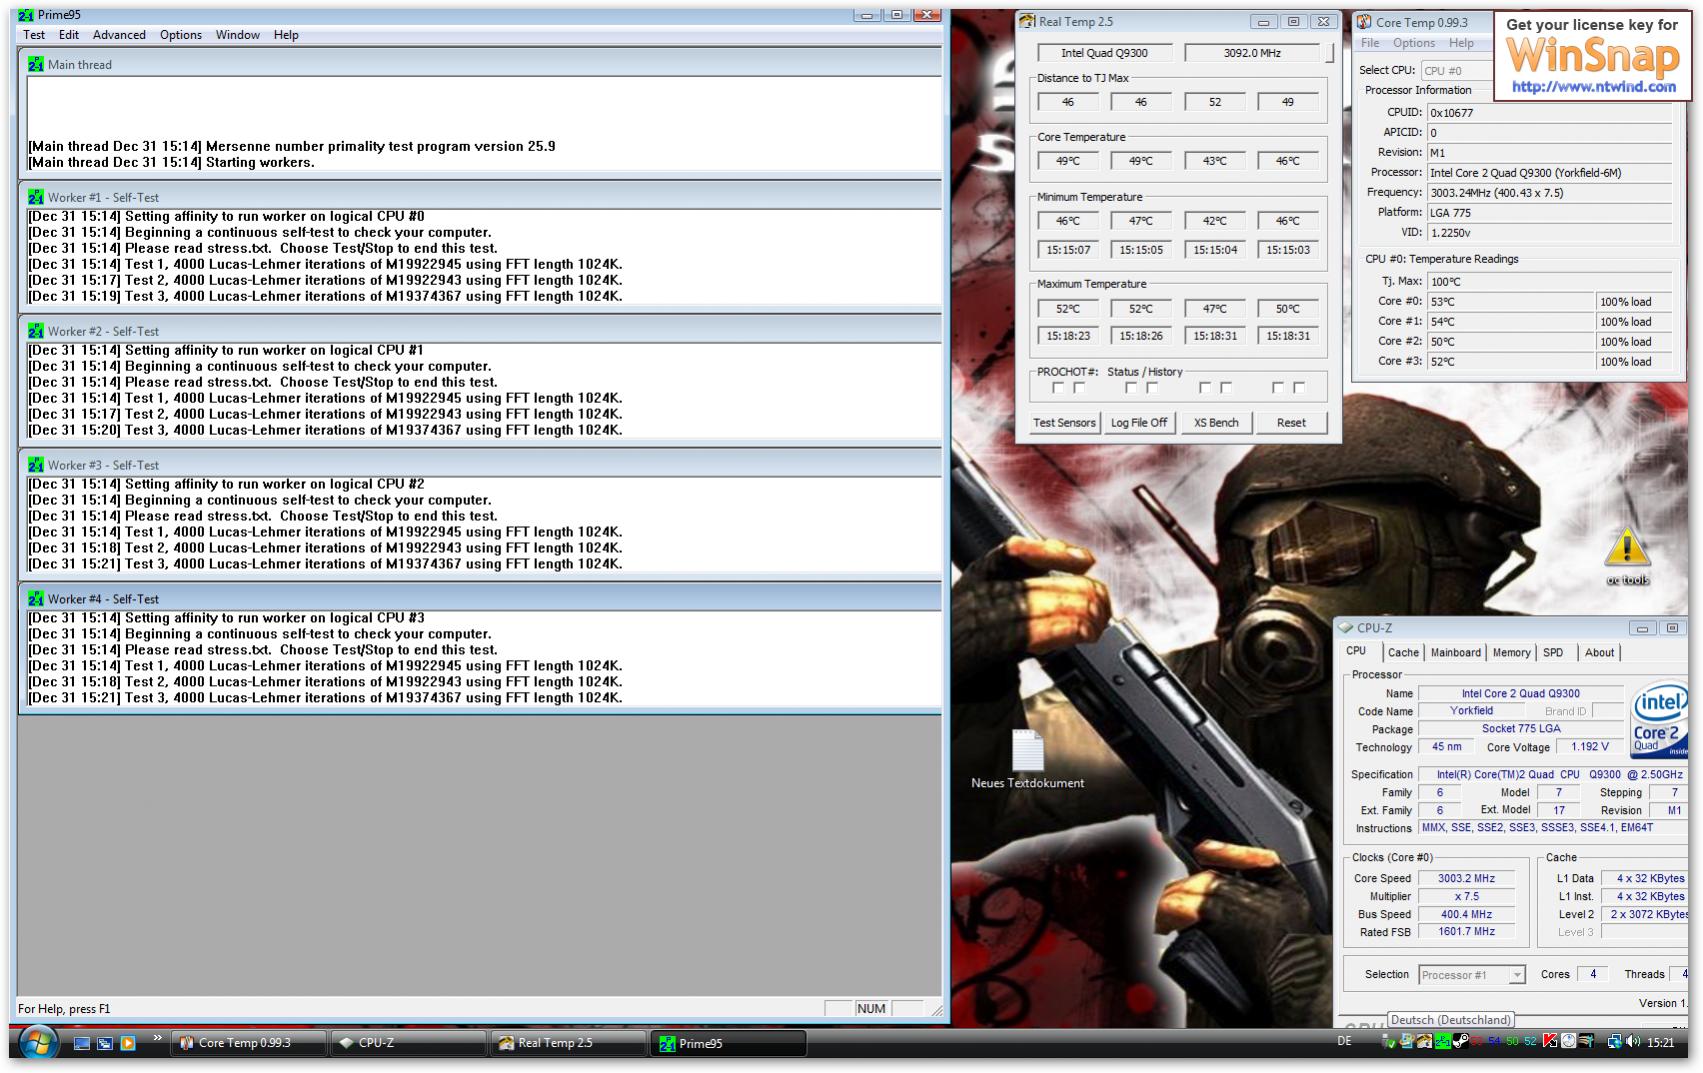1703x1073 pixels.
Task: Select the oc tools desktop icon
Action: (1627, 557)
